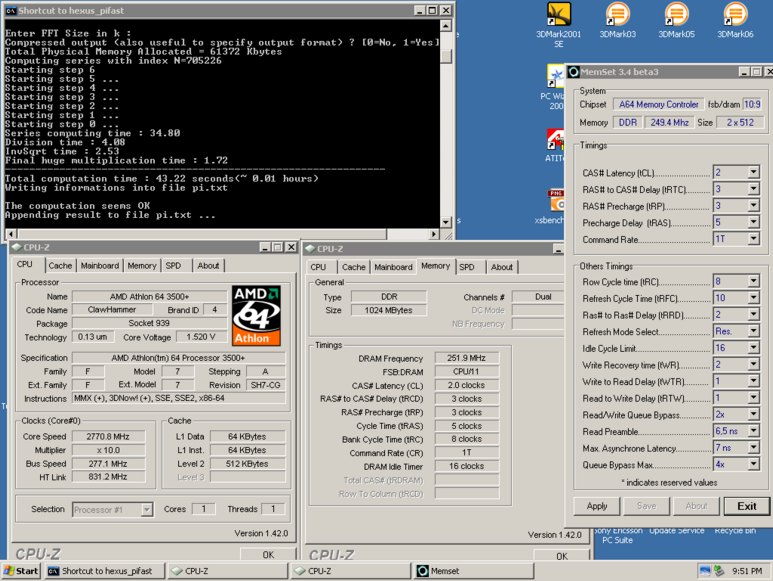
Task: Open the Start menu
Action: 21,571
